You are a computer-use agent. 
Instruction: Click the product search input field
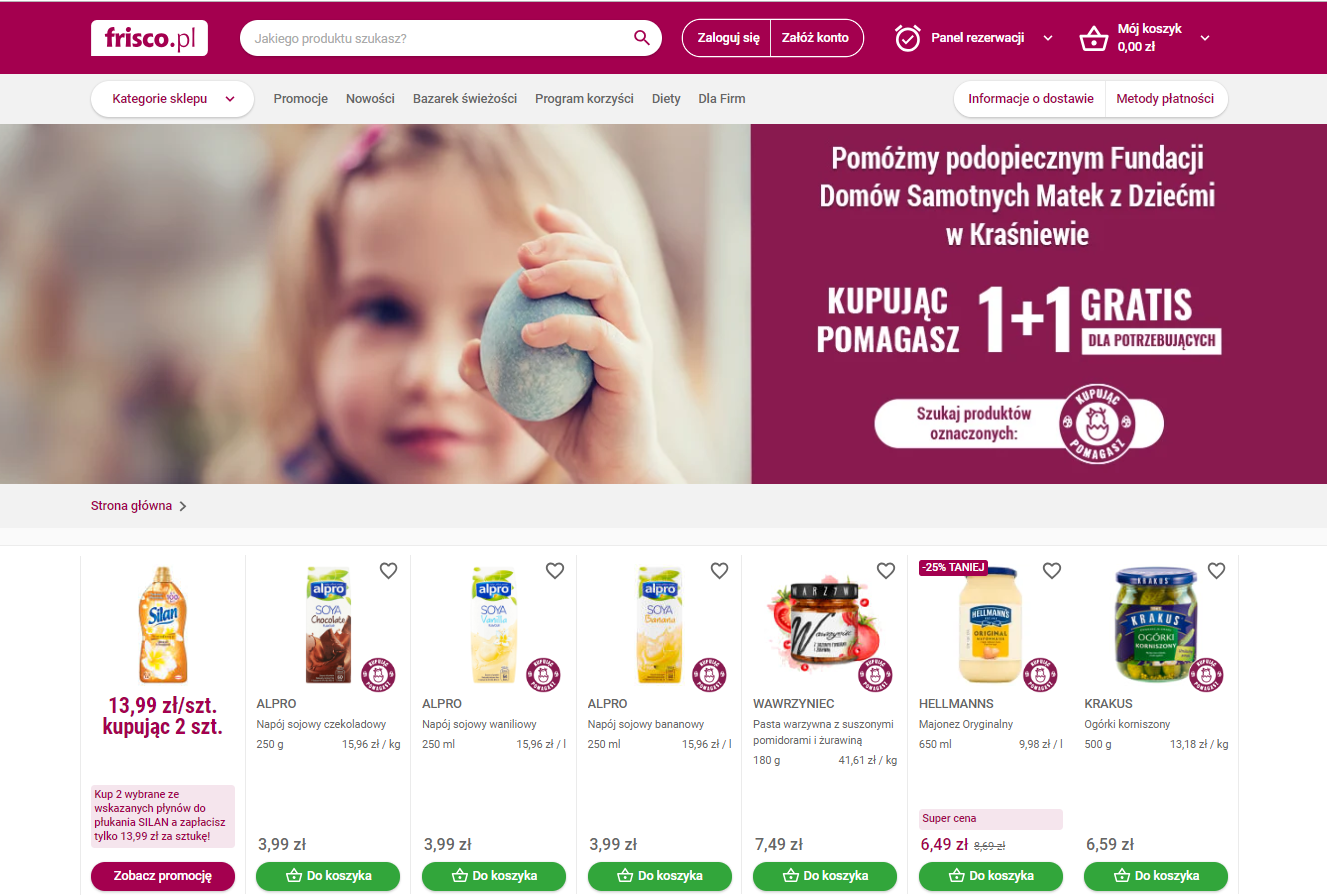440,38
